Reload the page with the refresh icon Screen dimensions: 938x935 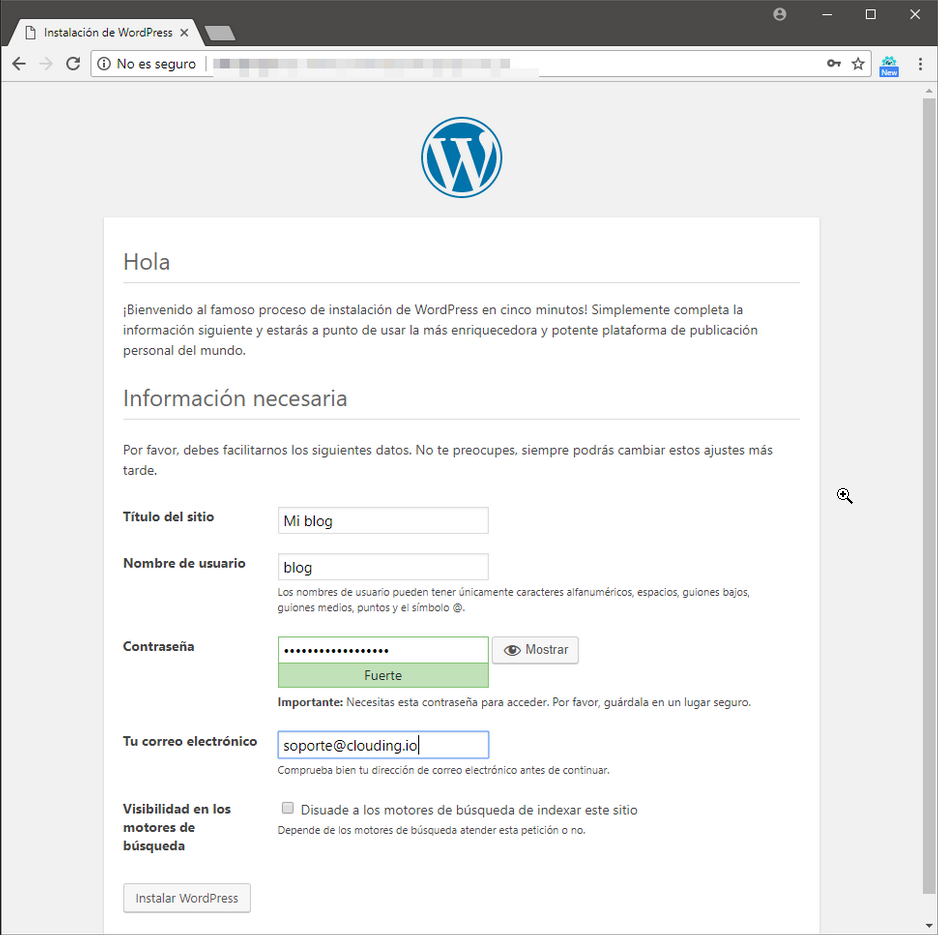tap(73, 63)
